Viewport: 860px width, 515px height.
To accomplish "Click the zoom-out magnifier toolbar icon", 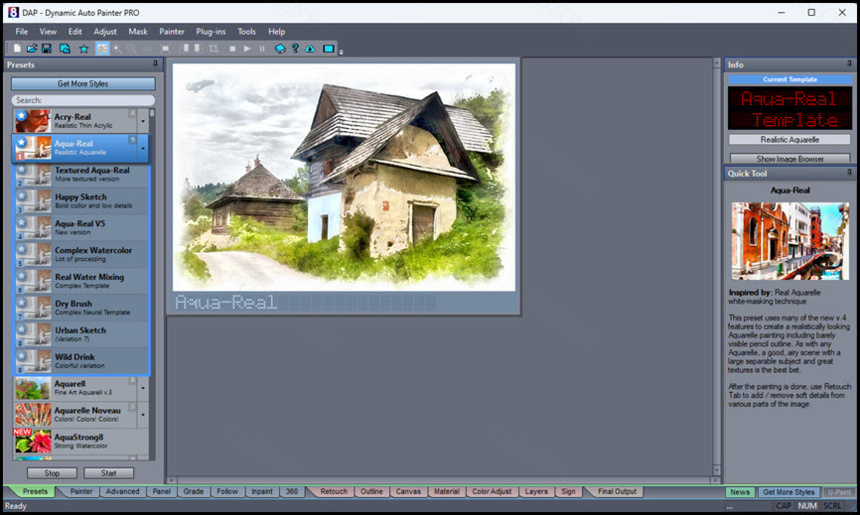I will click(x=132, y=49).
